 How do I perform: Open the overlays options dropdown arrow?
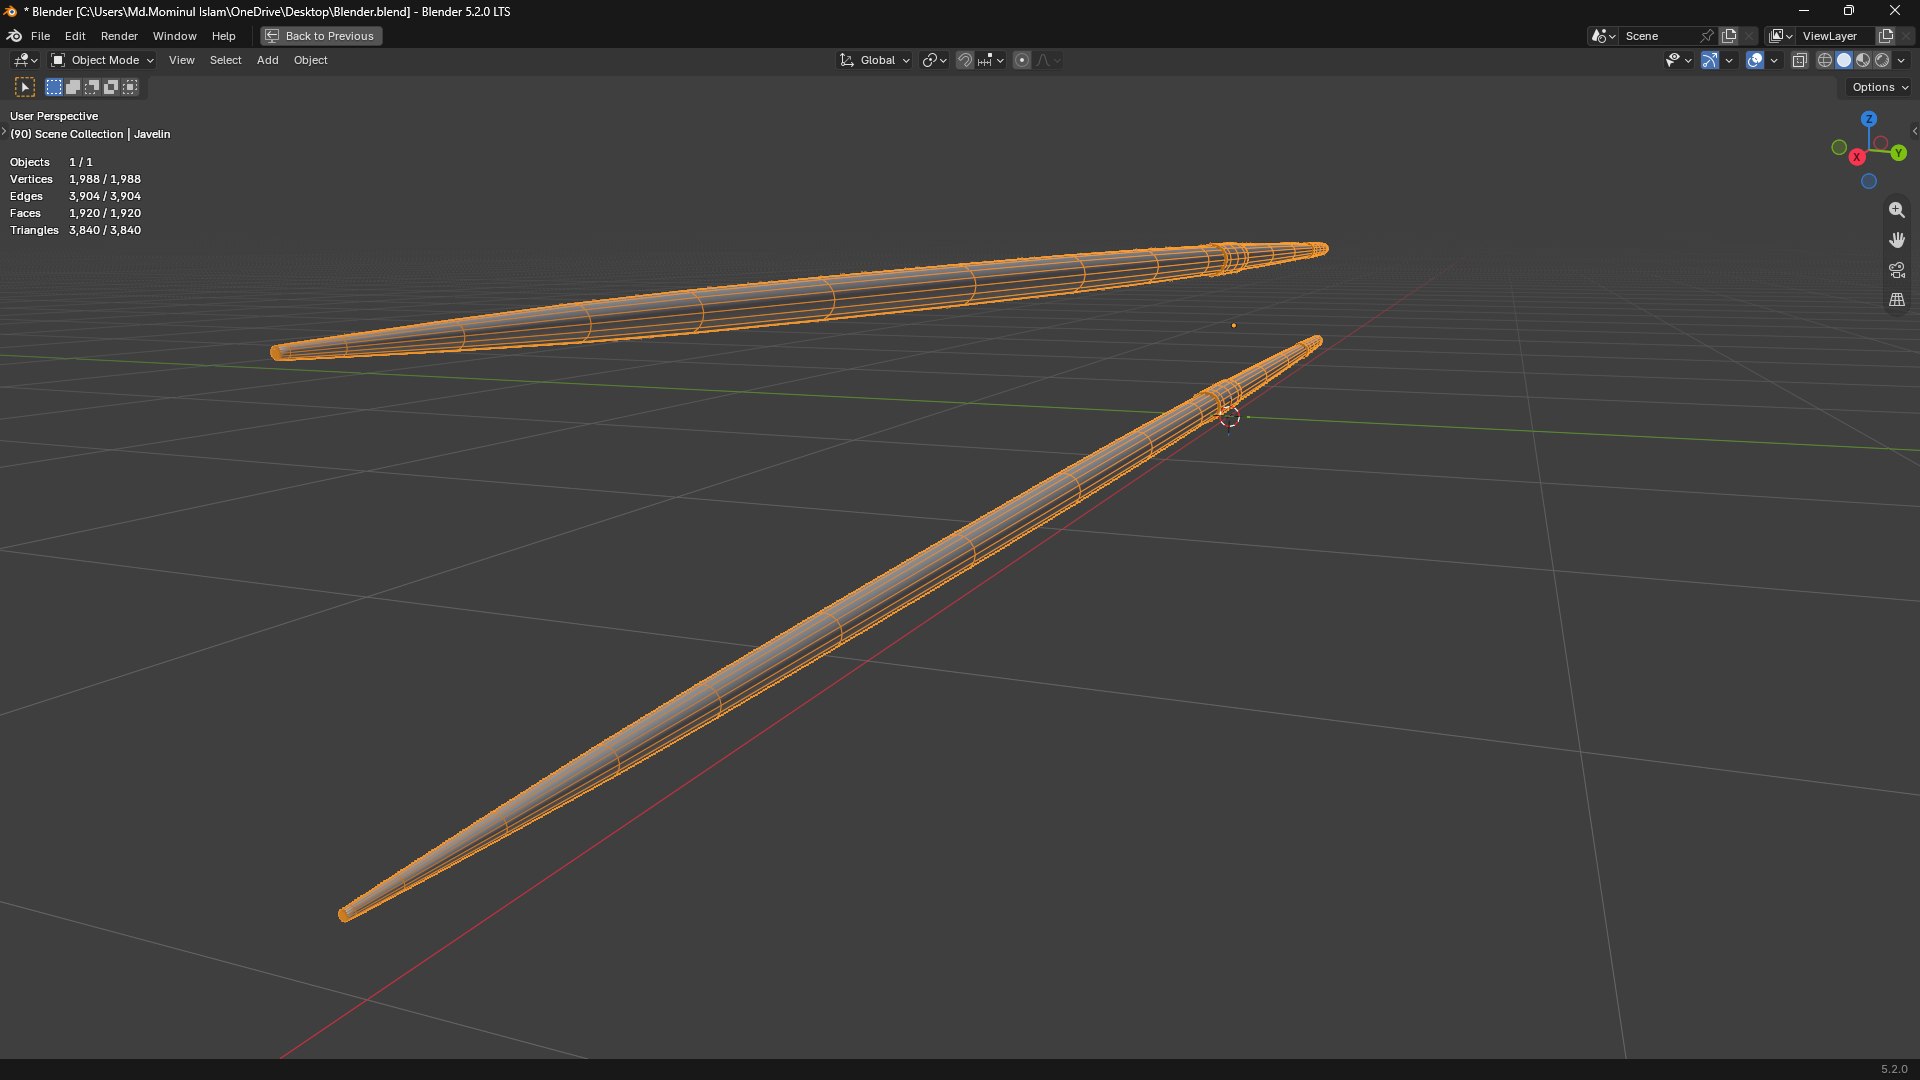1774,60
